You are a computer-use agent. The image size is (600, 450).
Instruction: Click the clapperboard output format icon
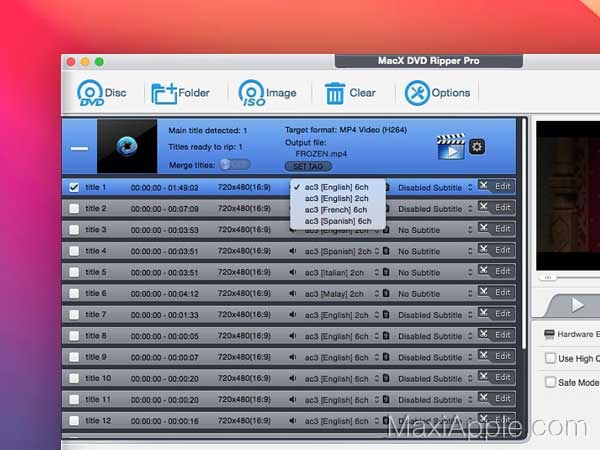[451, 146]
